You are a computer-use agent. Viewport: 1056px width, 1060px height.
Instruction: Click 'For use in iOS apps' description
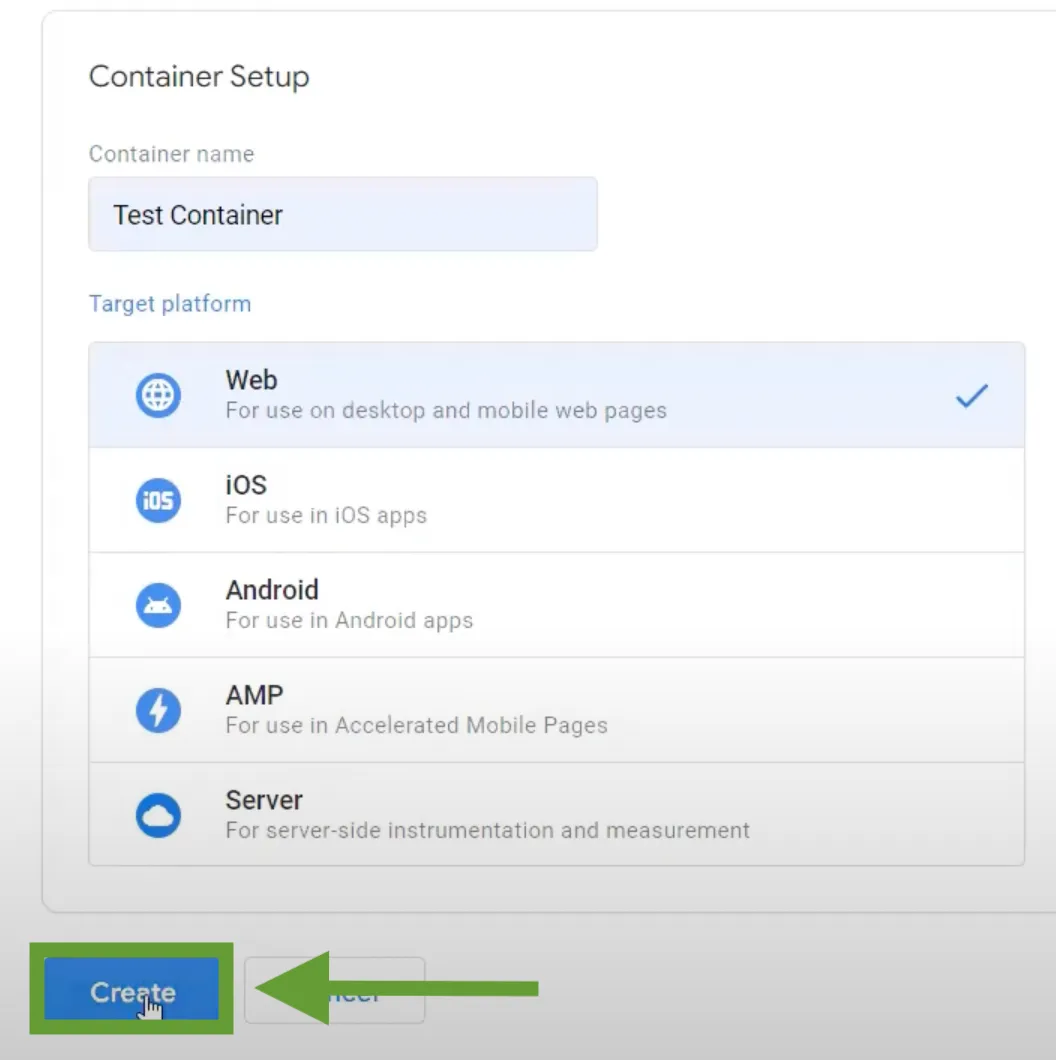tap(326, 516)
